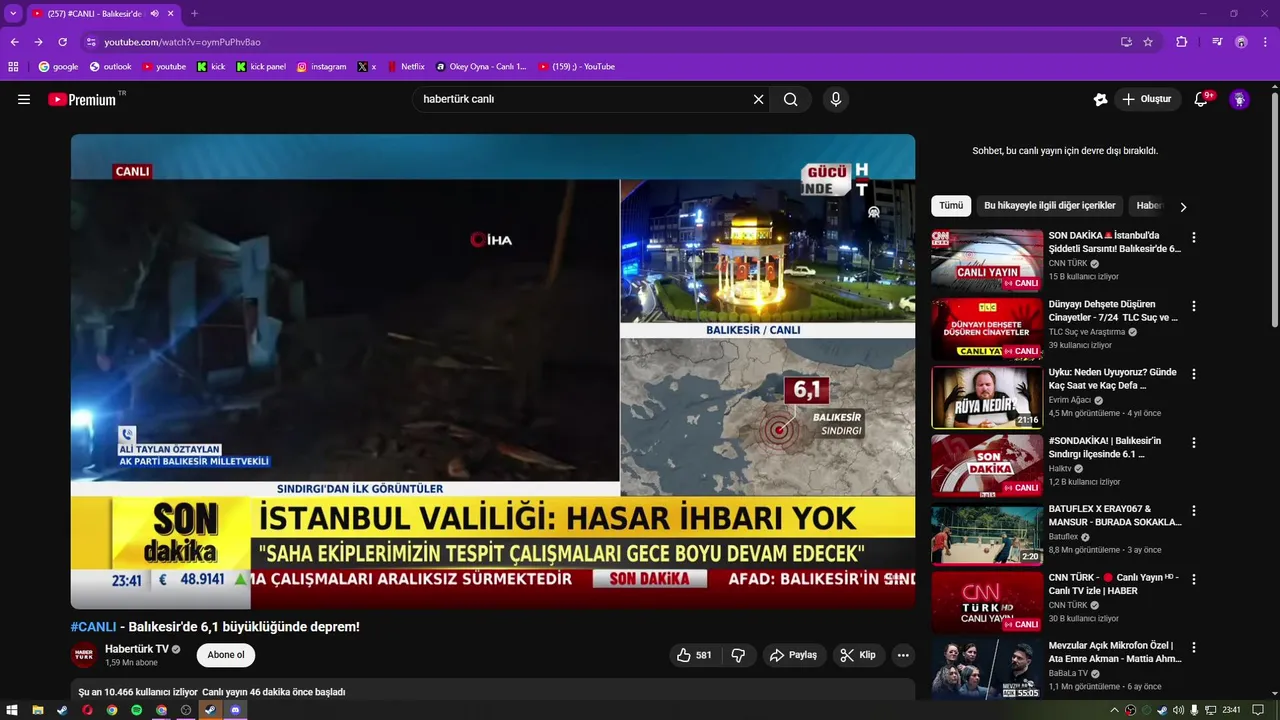Open options for BATUFLEX X ERAY067 video

click(x=1193, y=511)
